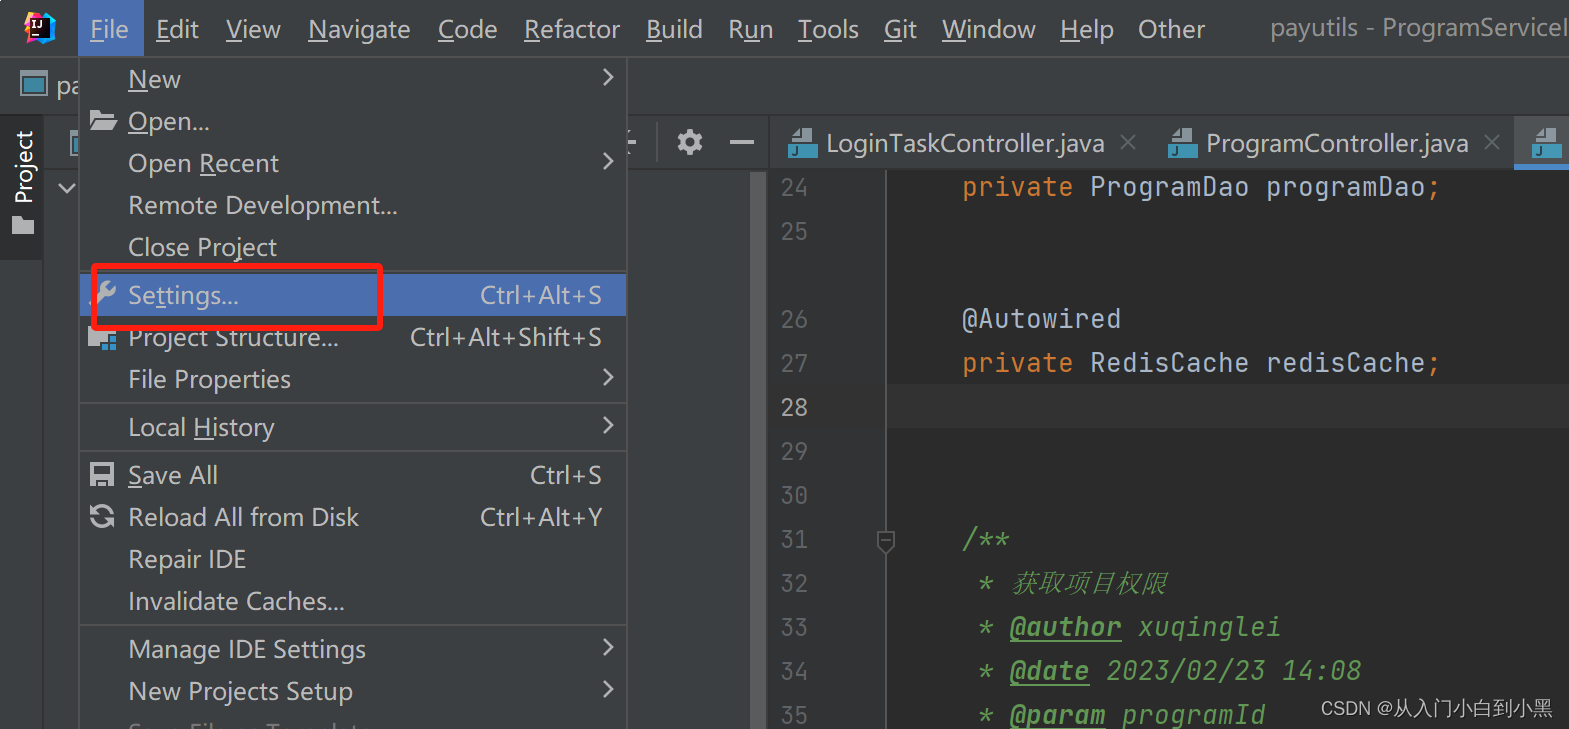
Task: Collapse the project tree chevron
Action: click(x=67, y=188)
